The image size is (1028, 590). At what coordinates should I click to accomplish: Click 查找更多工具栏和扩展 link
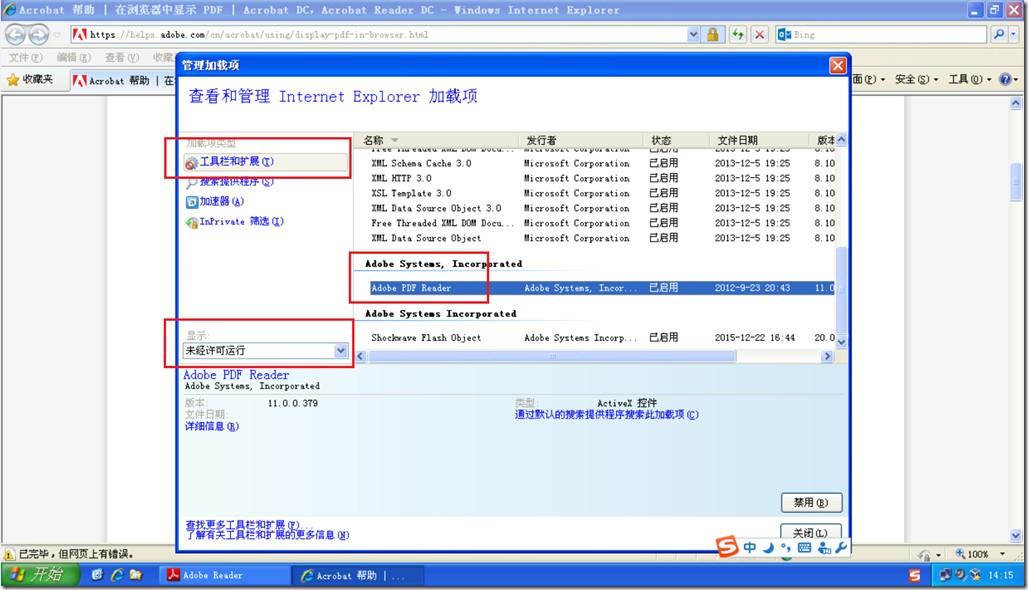(242, 524)
